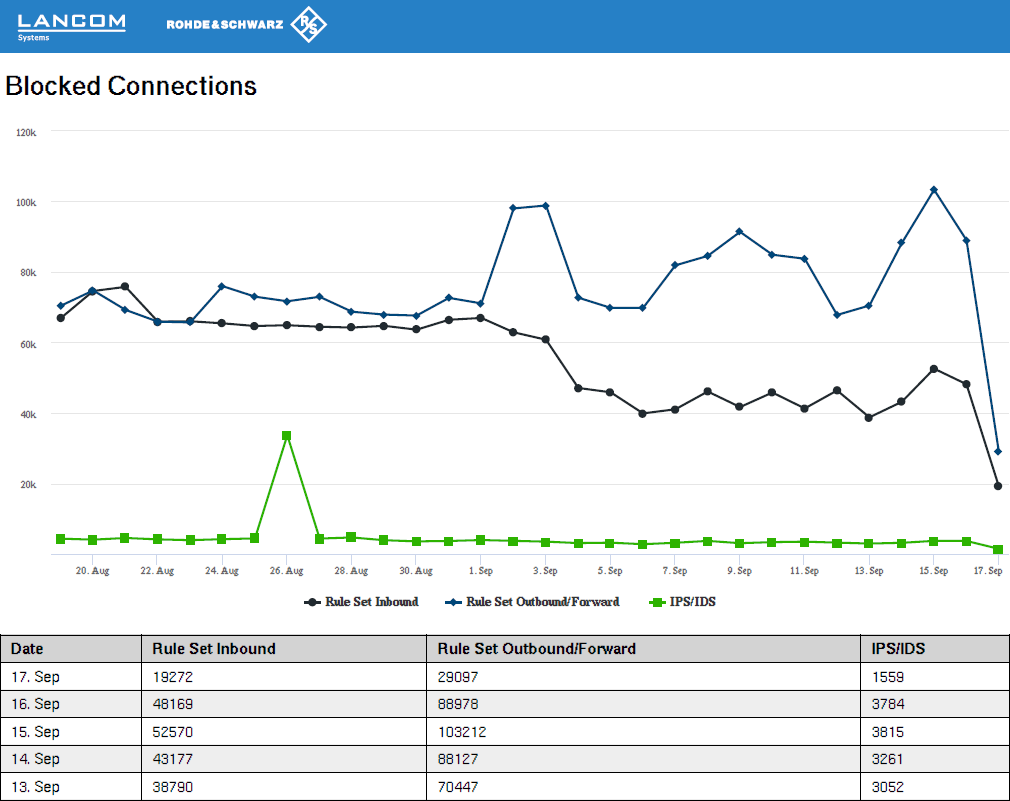Click the IPS/IDS spike marker at 26. Aug

(x=287, y=436)
